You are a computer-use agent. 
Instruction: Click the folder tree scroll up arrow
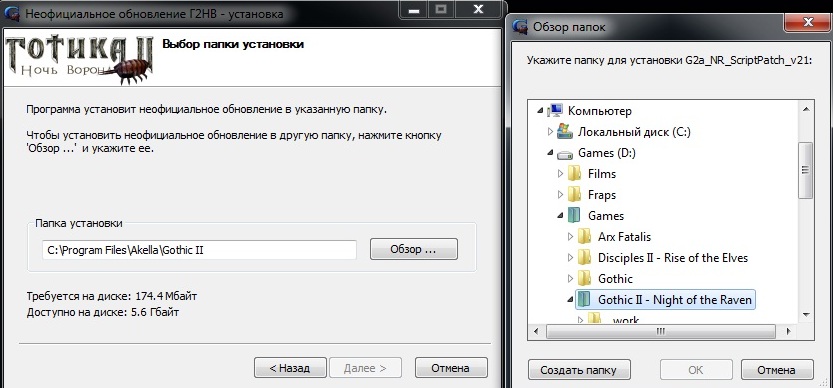click(x=806, y=109)
